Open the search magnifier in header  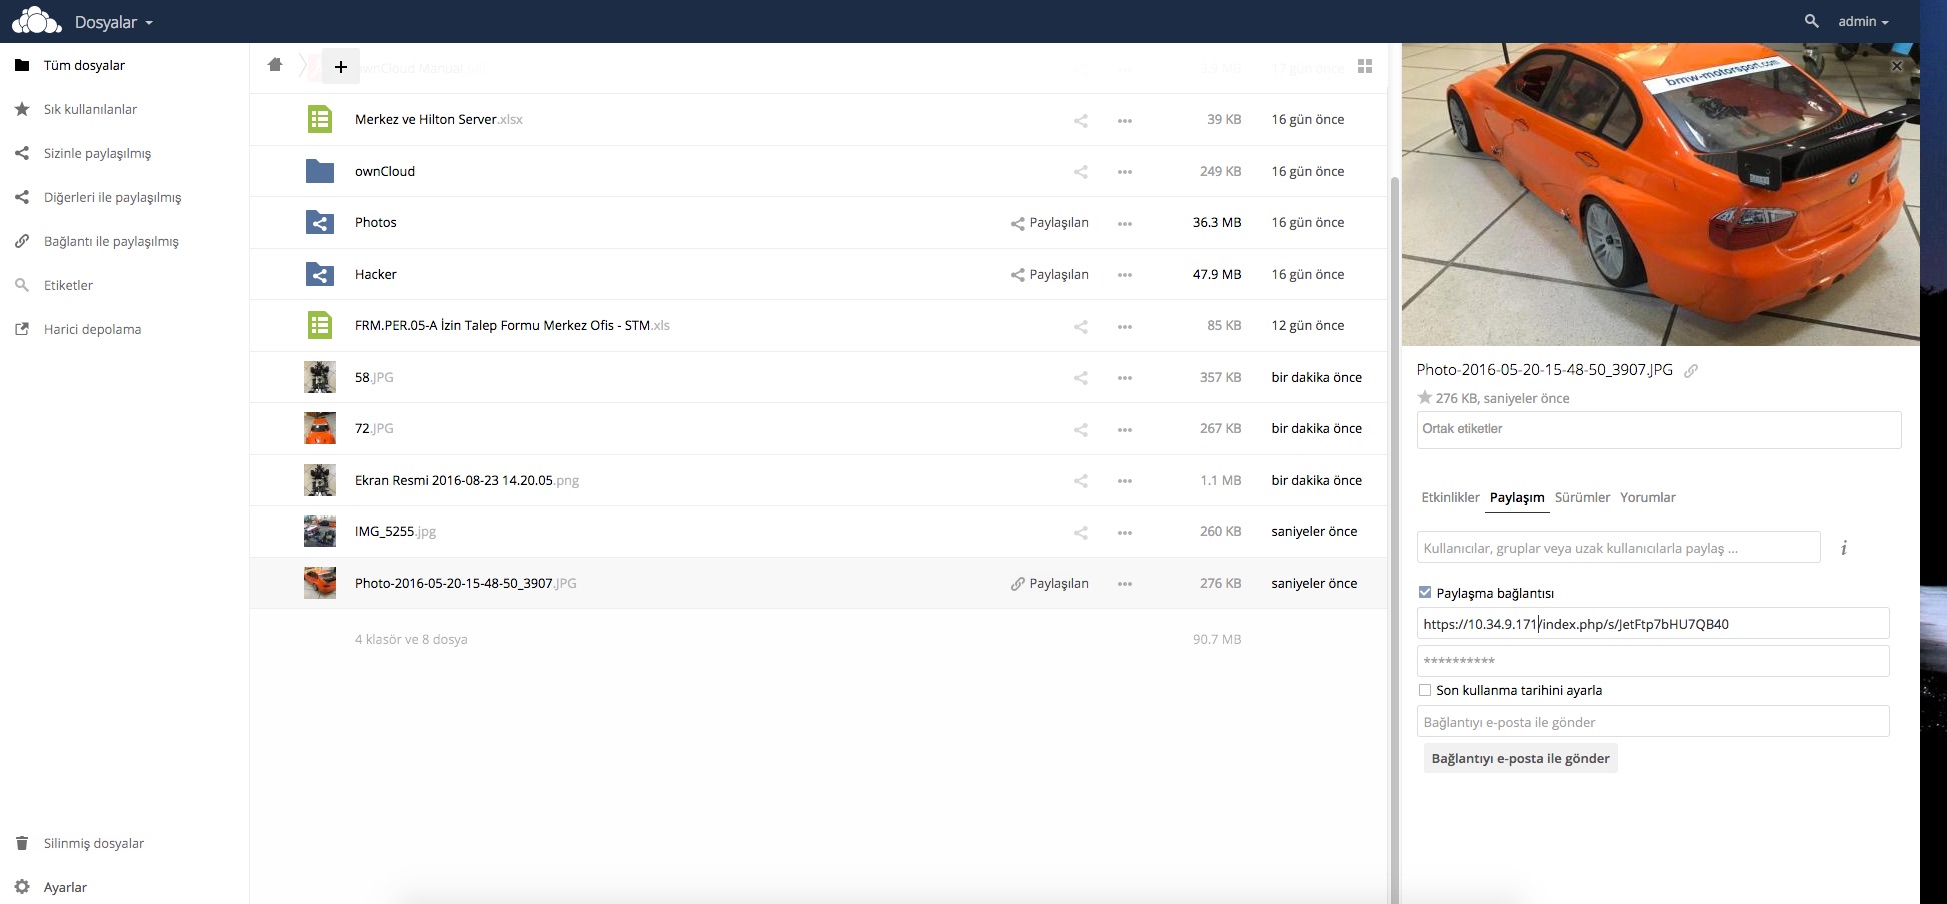pos(1811,21)
